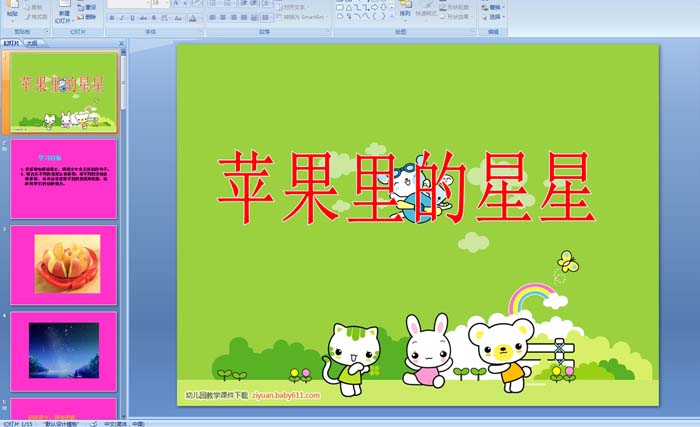This screenshot has height=427, width=700.
Task: Open the font size combo box
Action: point(160,4)
